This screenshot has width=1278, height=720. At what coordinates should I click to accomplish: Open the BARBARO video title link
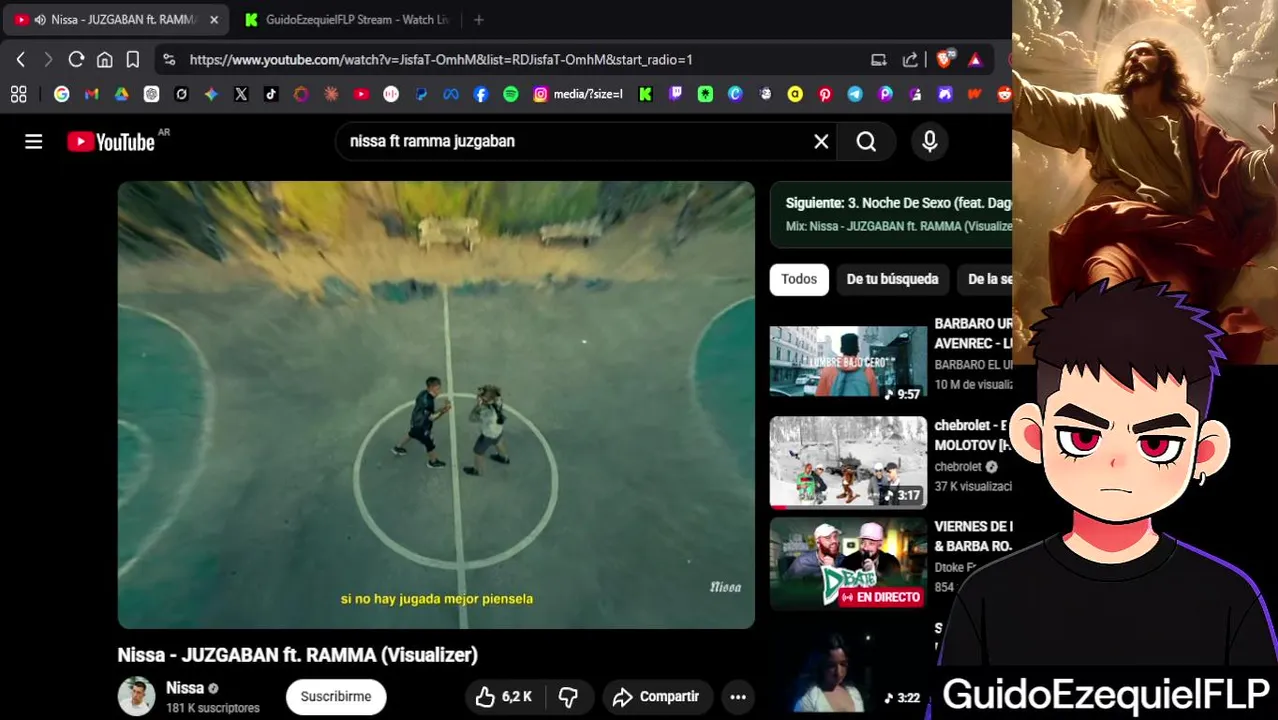[x=973, y=334]
